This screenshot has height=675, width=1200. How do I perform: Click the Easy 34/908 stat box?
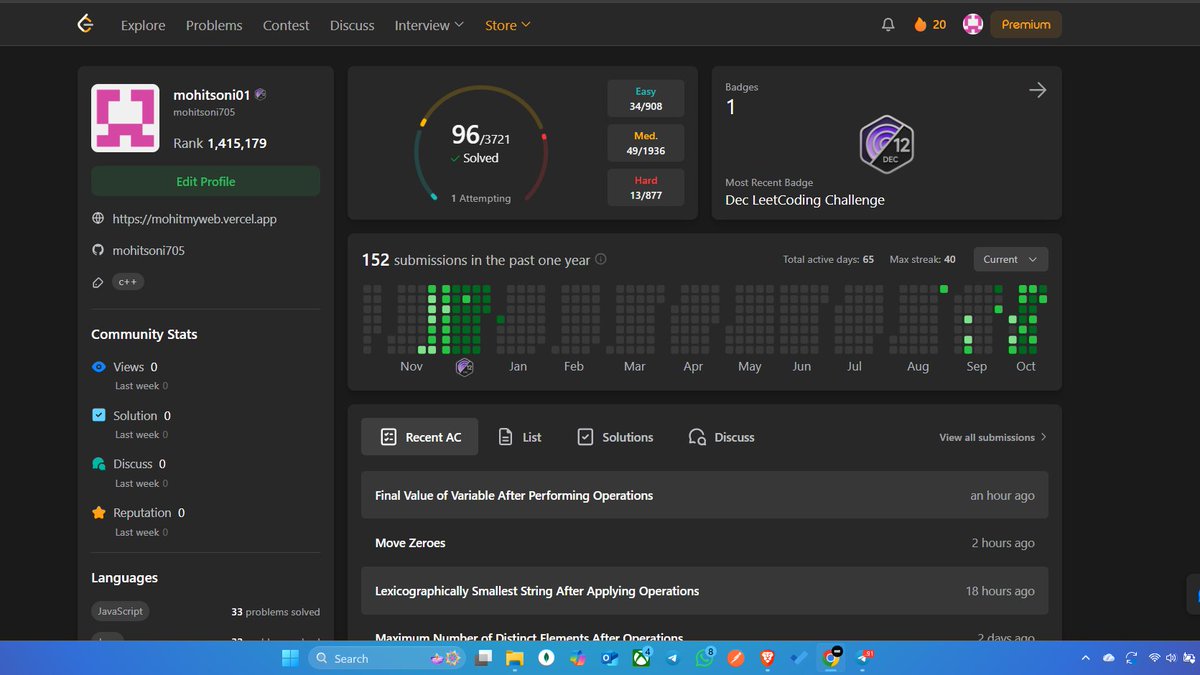(646, 99)
